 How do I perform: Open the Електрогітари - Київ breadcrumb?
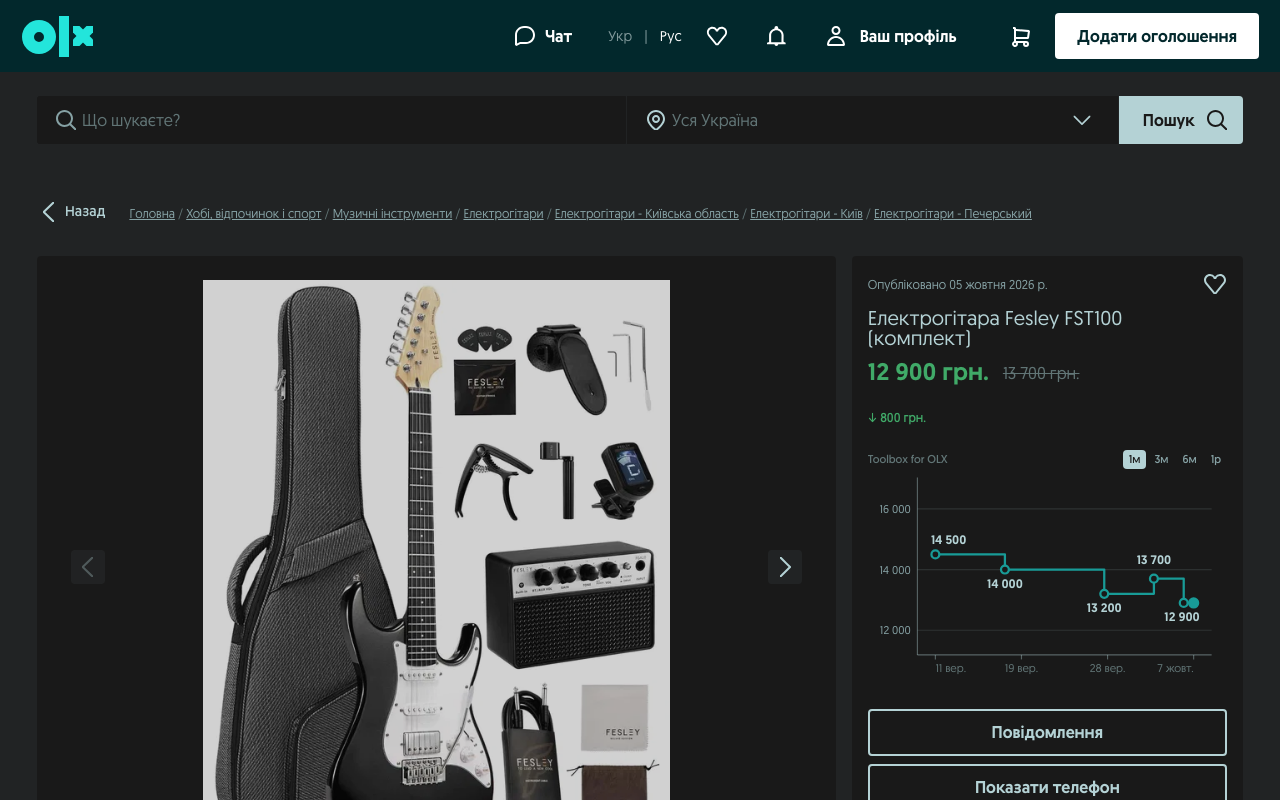click(x=806, y=214)
